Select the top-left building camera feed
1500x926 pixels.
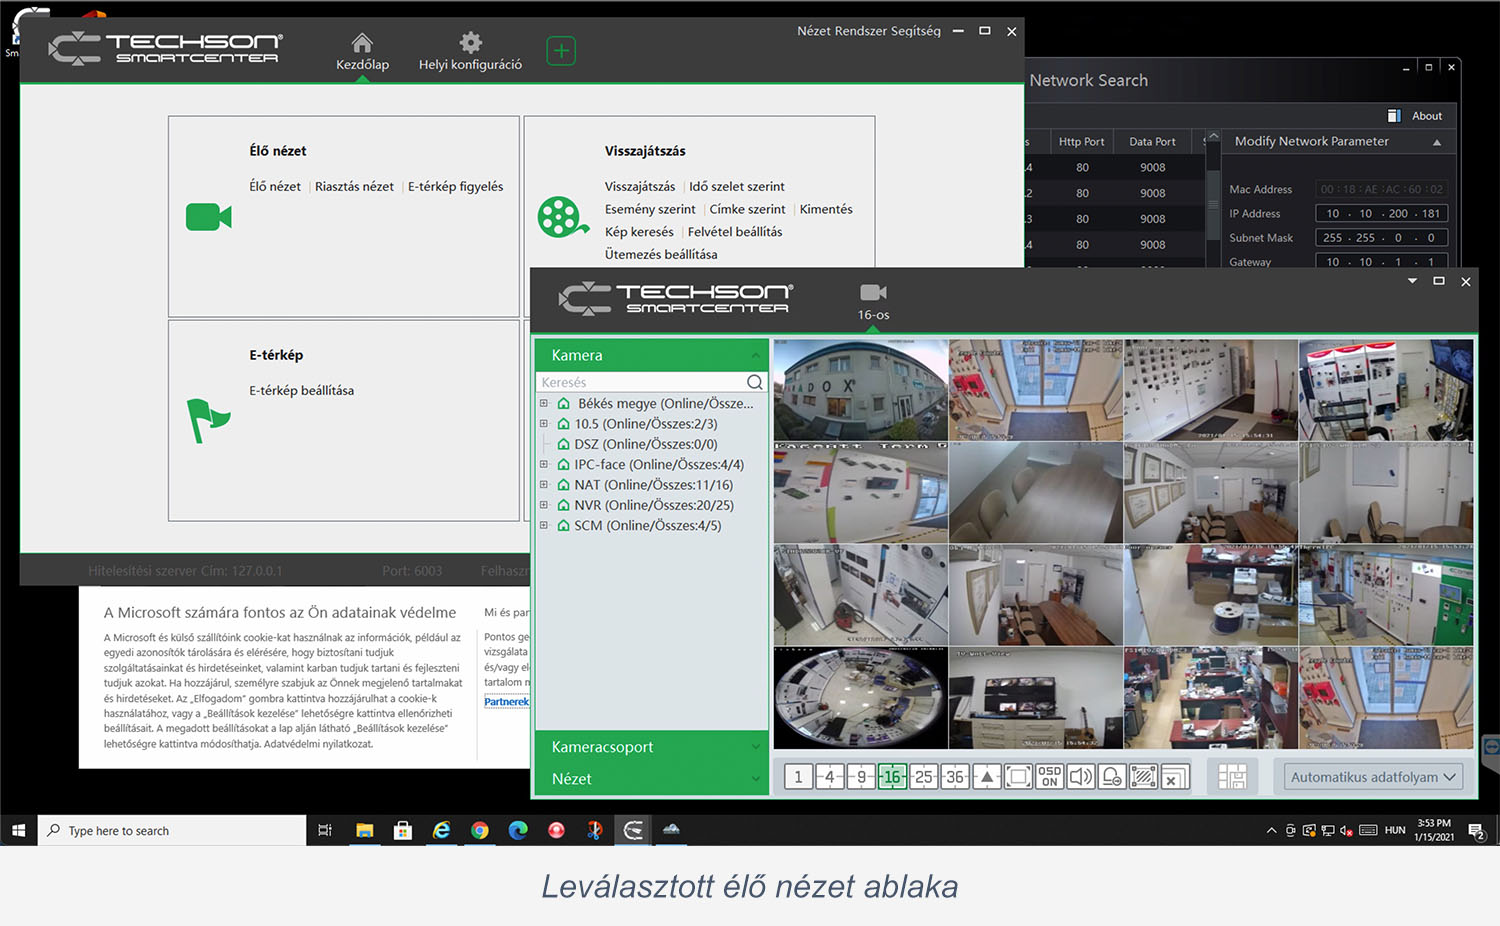tap(860, 389)
